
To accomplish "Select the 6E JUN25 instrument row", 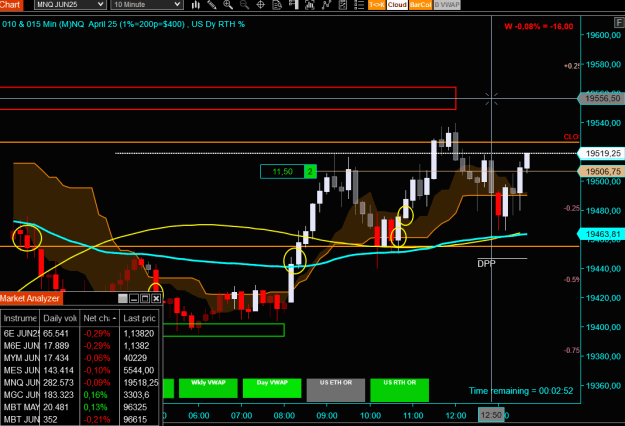I will coord(81,333).
